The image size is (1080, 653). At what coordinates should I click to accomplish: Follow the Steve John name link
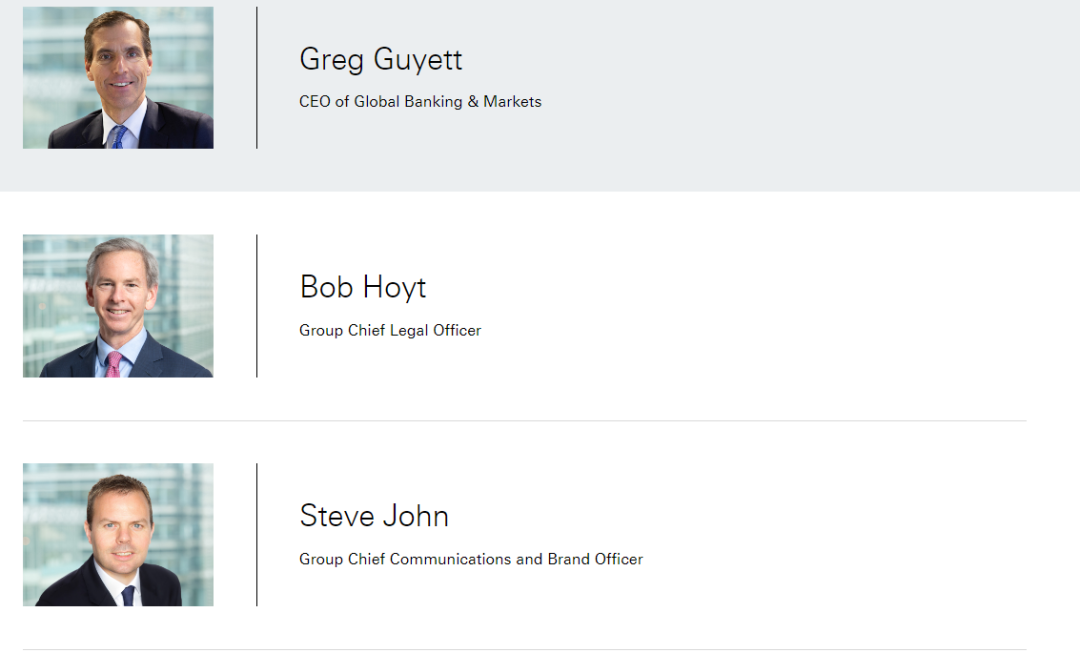(x=374, y=516)
